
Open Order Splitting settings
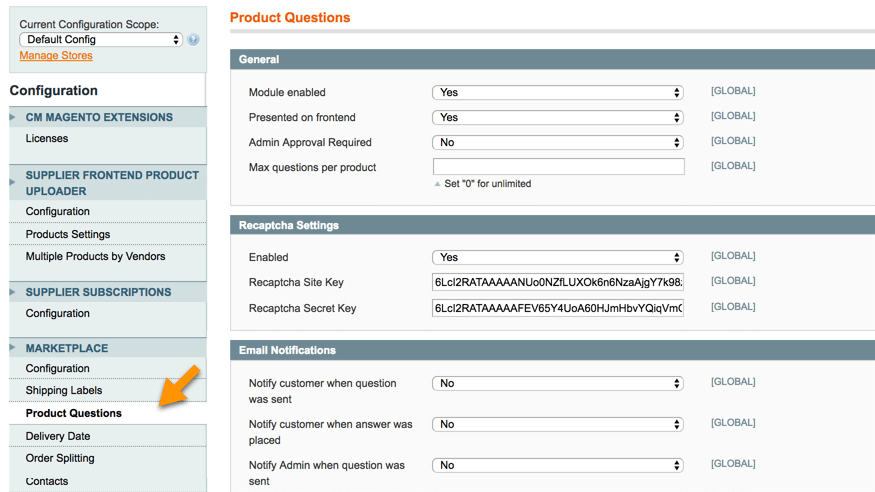(x=60, y=458)
